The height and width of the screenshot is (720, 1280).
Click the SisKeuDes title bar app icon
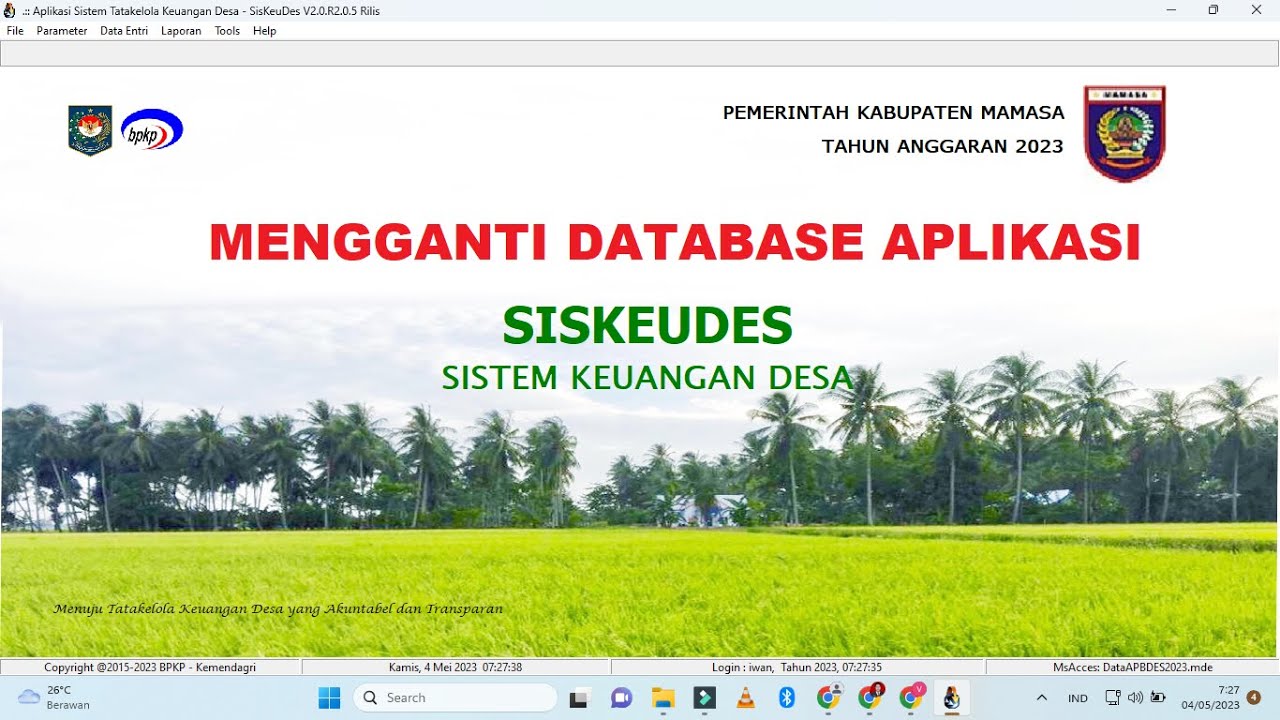click(x=10, y=10)
